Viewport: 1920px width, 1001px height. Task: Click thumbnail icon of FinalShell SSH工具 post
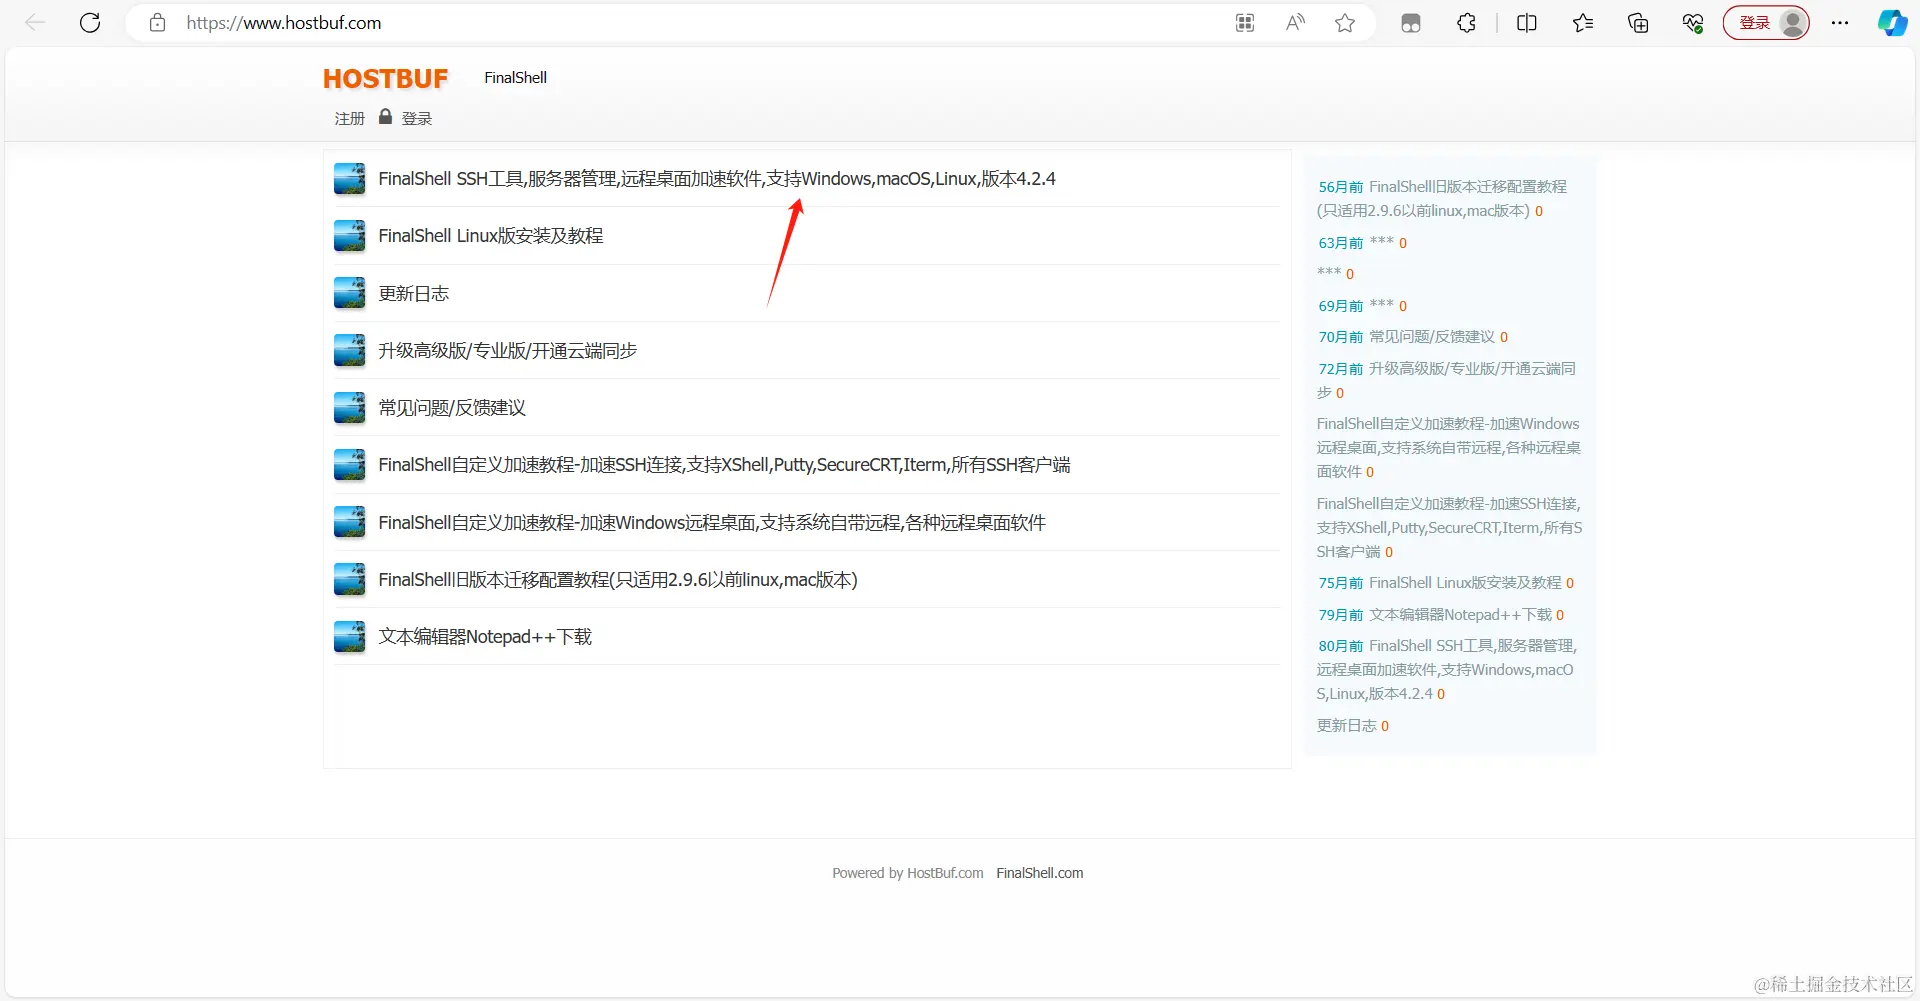pyautogui.click(x=349, y=179)
